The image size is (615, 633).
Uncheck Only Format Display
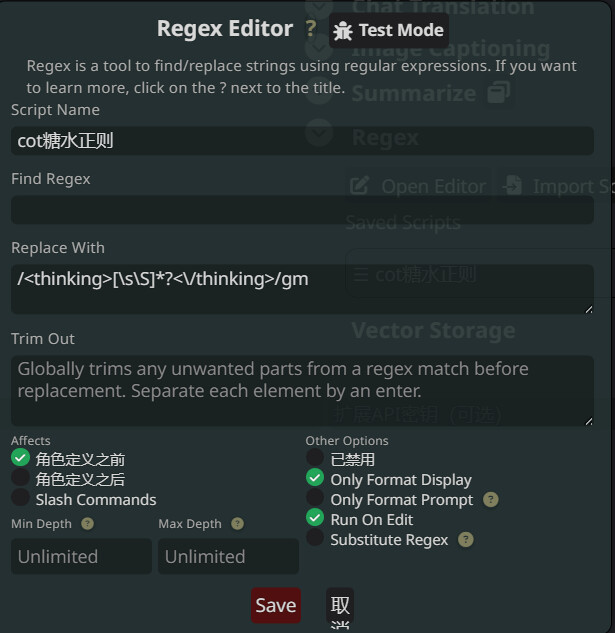[x=315, y=479]
